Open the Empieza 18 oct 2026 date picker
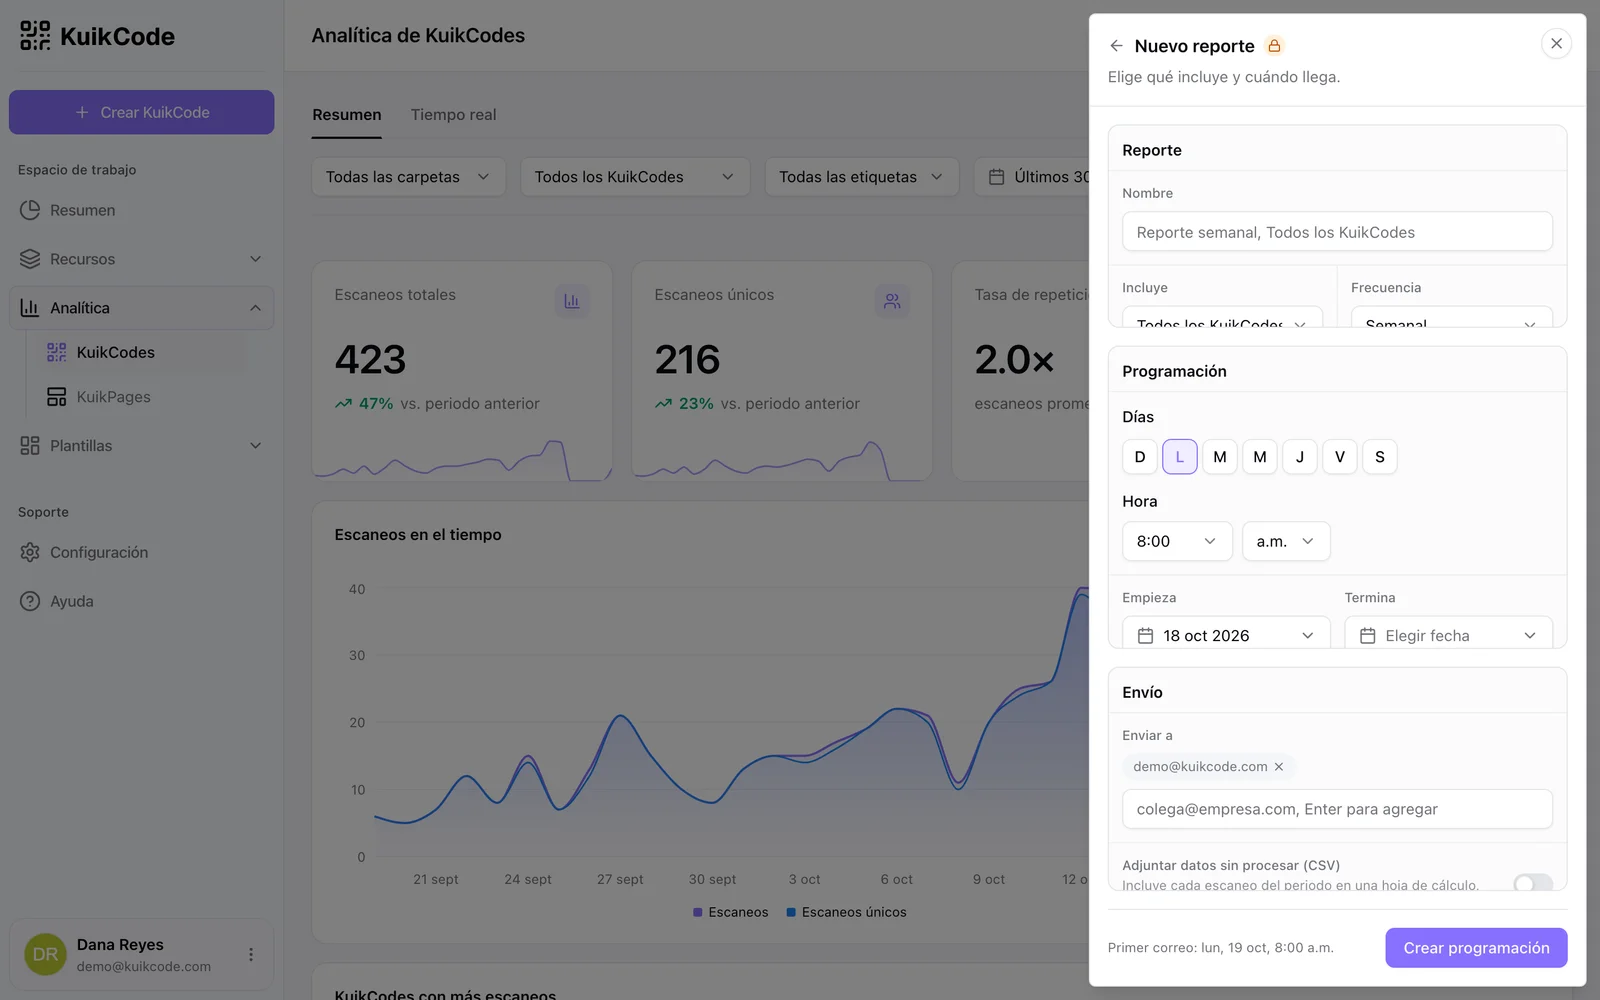Screen dimensions: 1600x1000 pyautogui.click(x=1226, y=634)
